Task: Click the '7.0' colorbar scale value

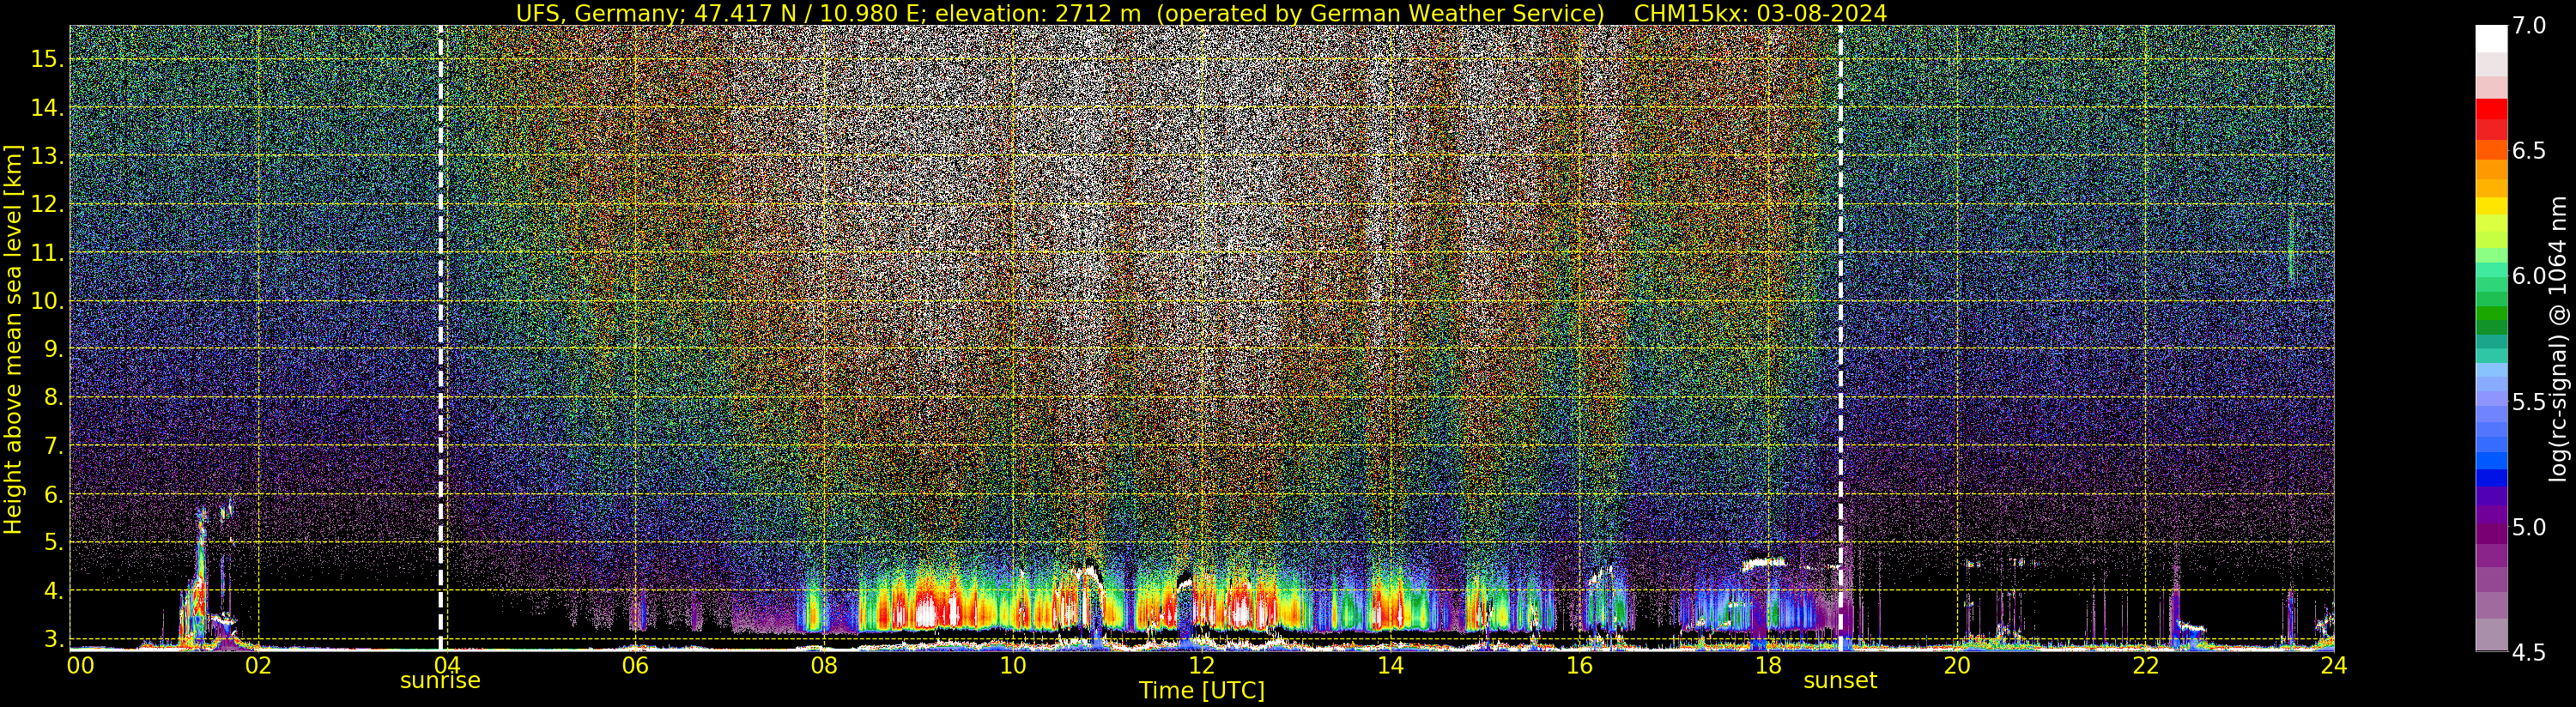Action: coord(2530,27)
